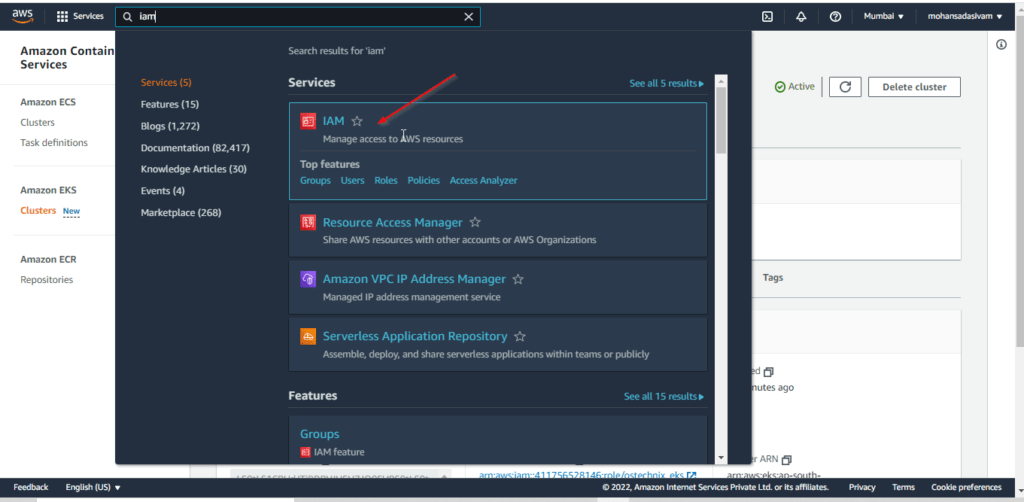Image resolution: width=1024 pixels, height=502 pixels.
Task: Click the Delete cluster button
Action: pos(914,87)
